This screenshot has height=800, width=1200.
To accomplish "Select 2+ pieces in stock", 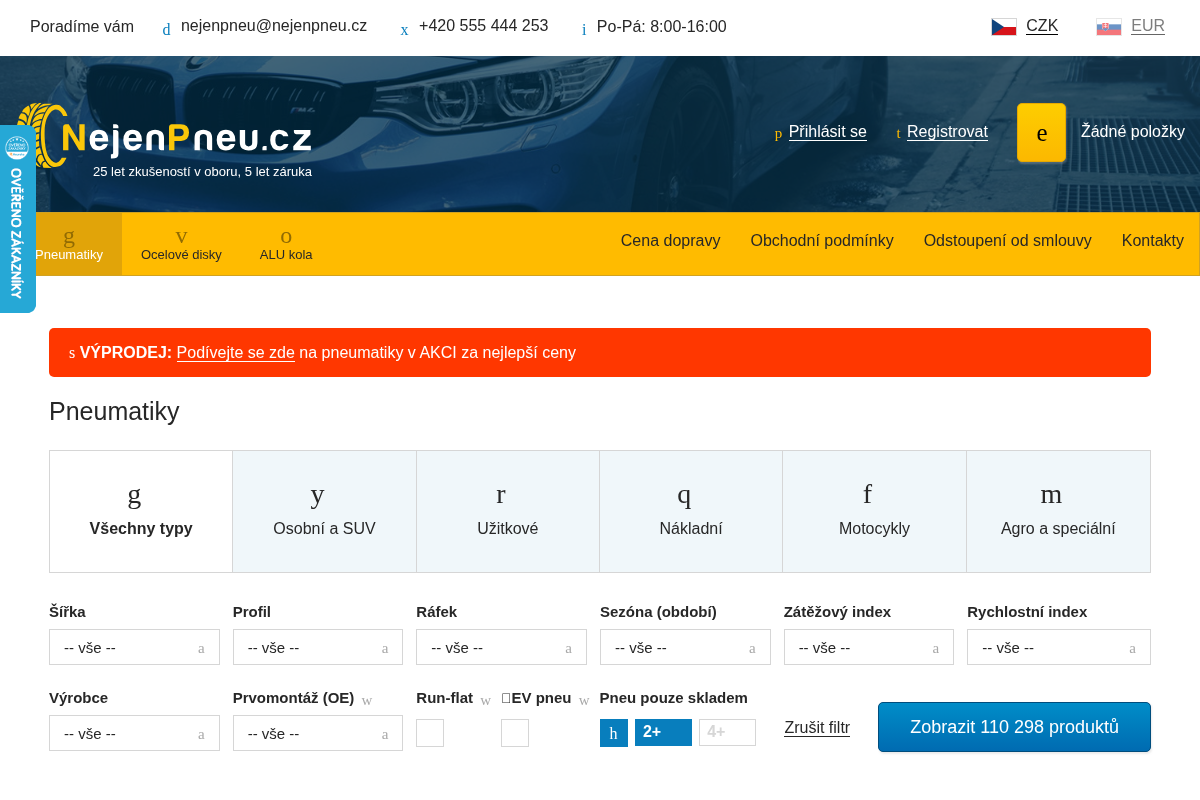I will point(663,732).
